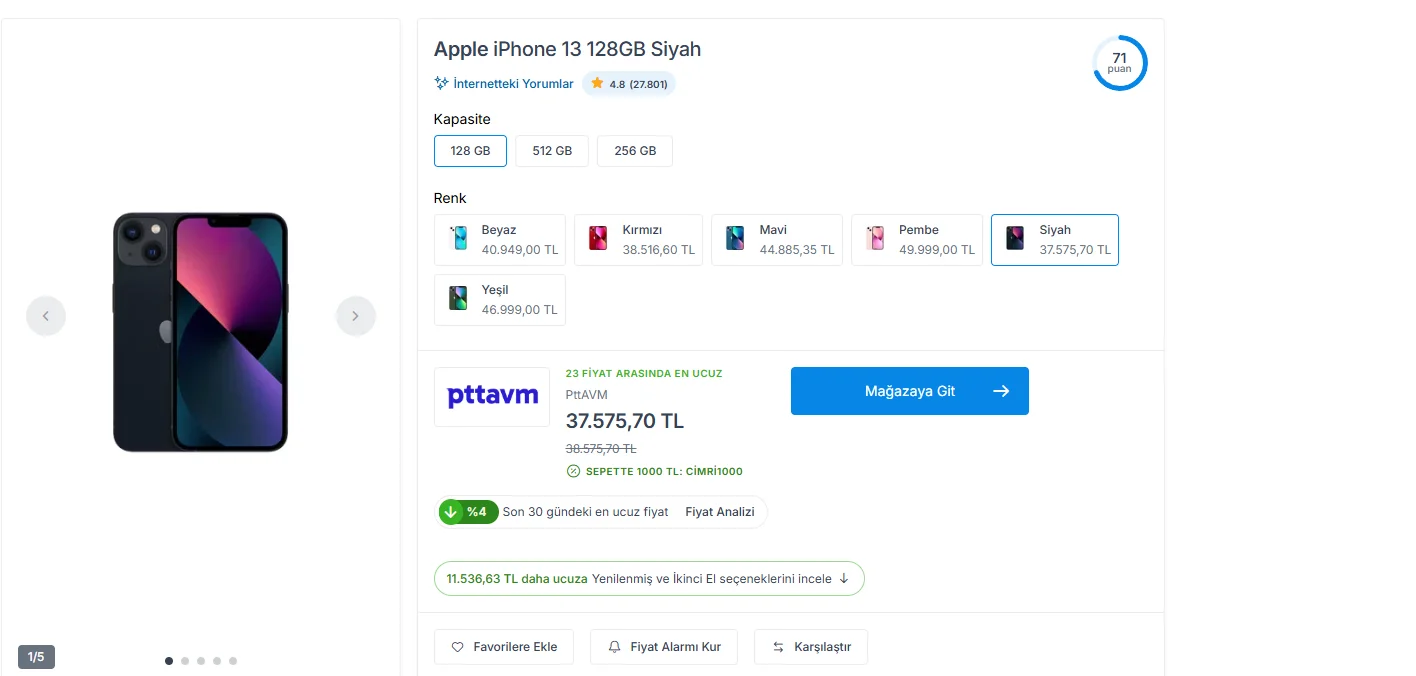The height and width of the screenshot is (676, 1416).
Task: Select the 512 GB capacity option
Action: click(x=552, y=151)
